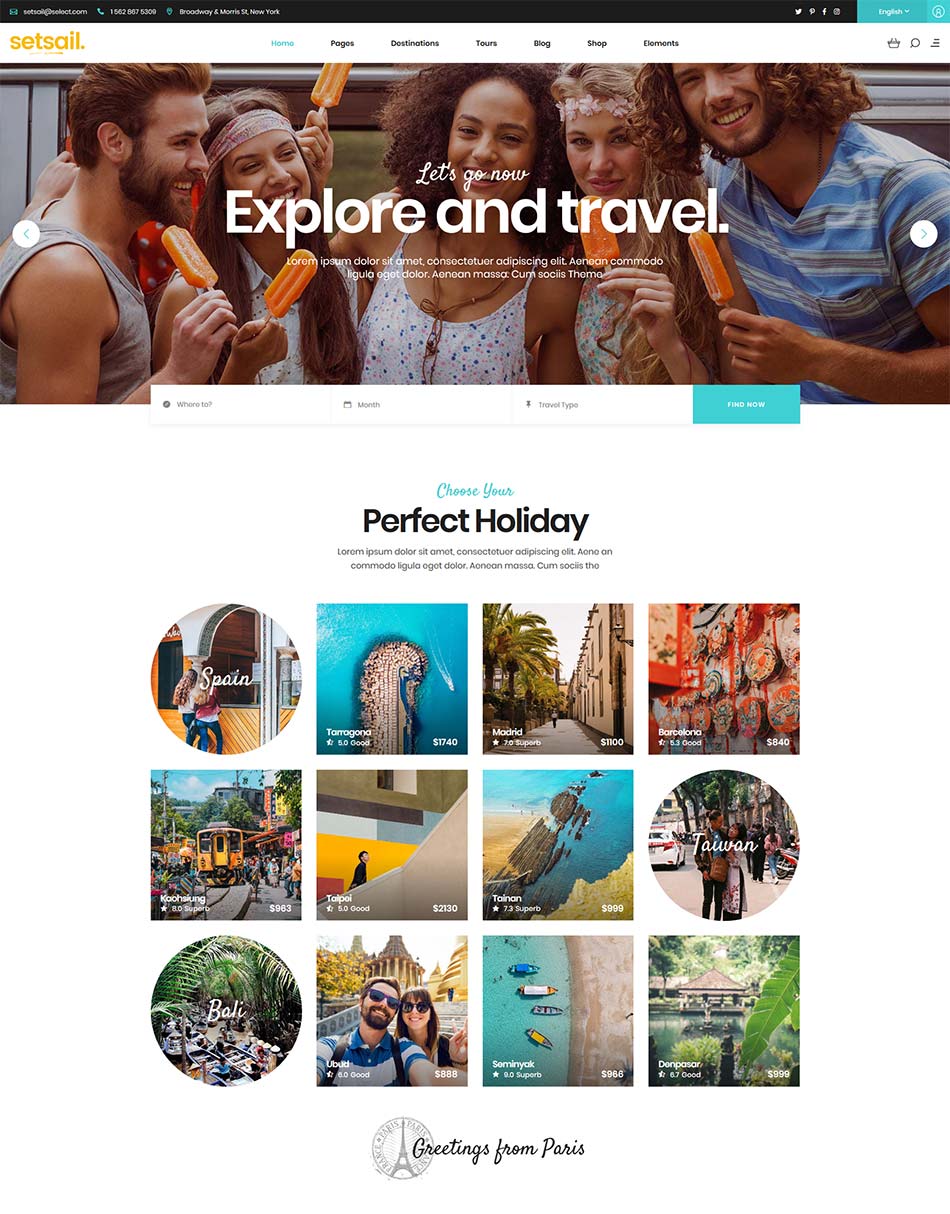Open the side hamburger menu icon

coord(935,43)
